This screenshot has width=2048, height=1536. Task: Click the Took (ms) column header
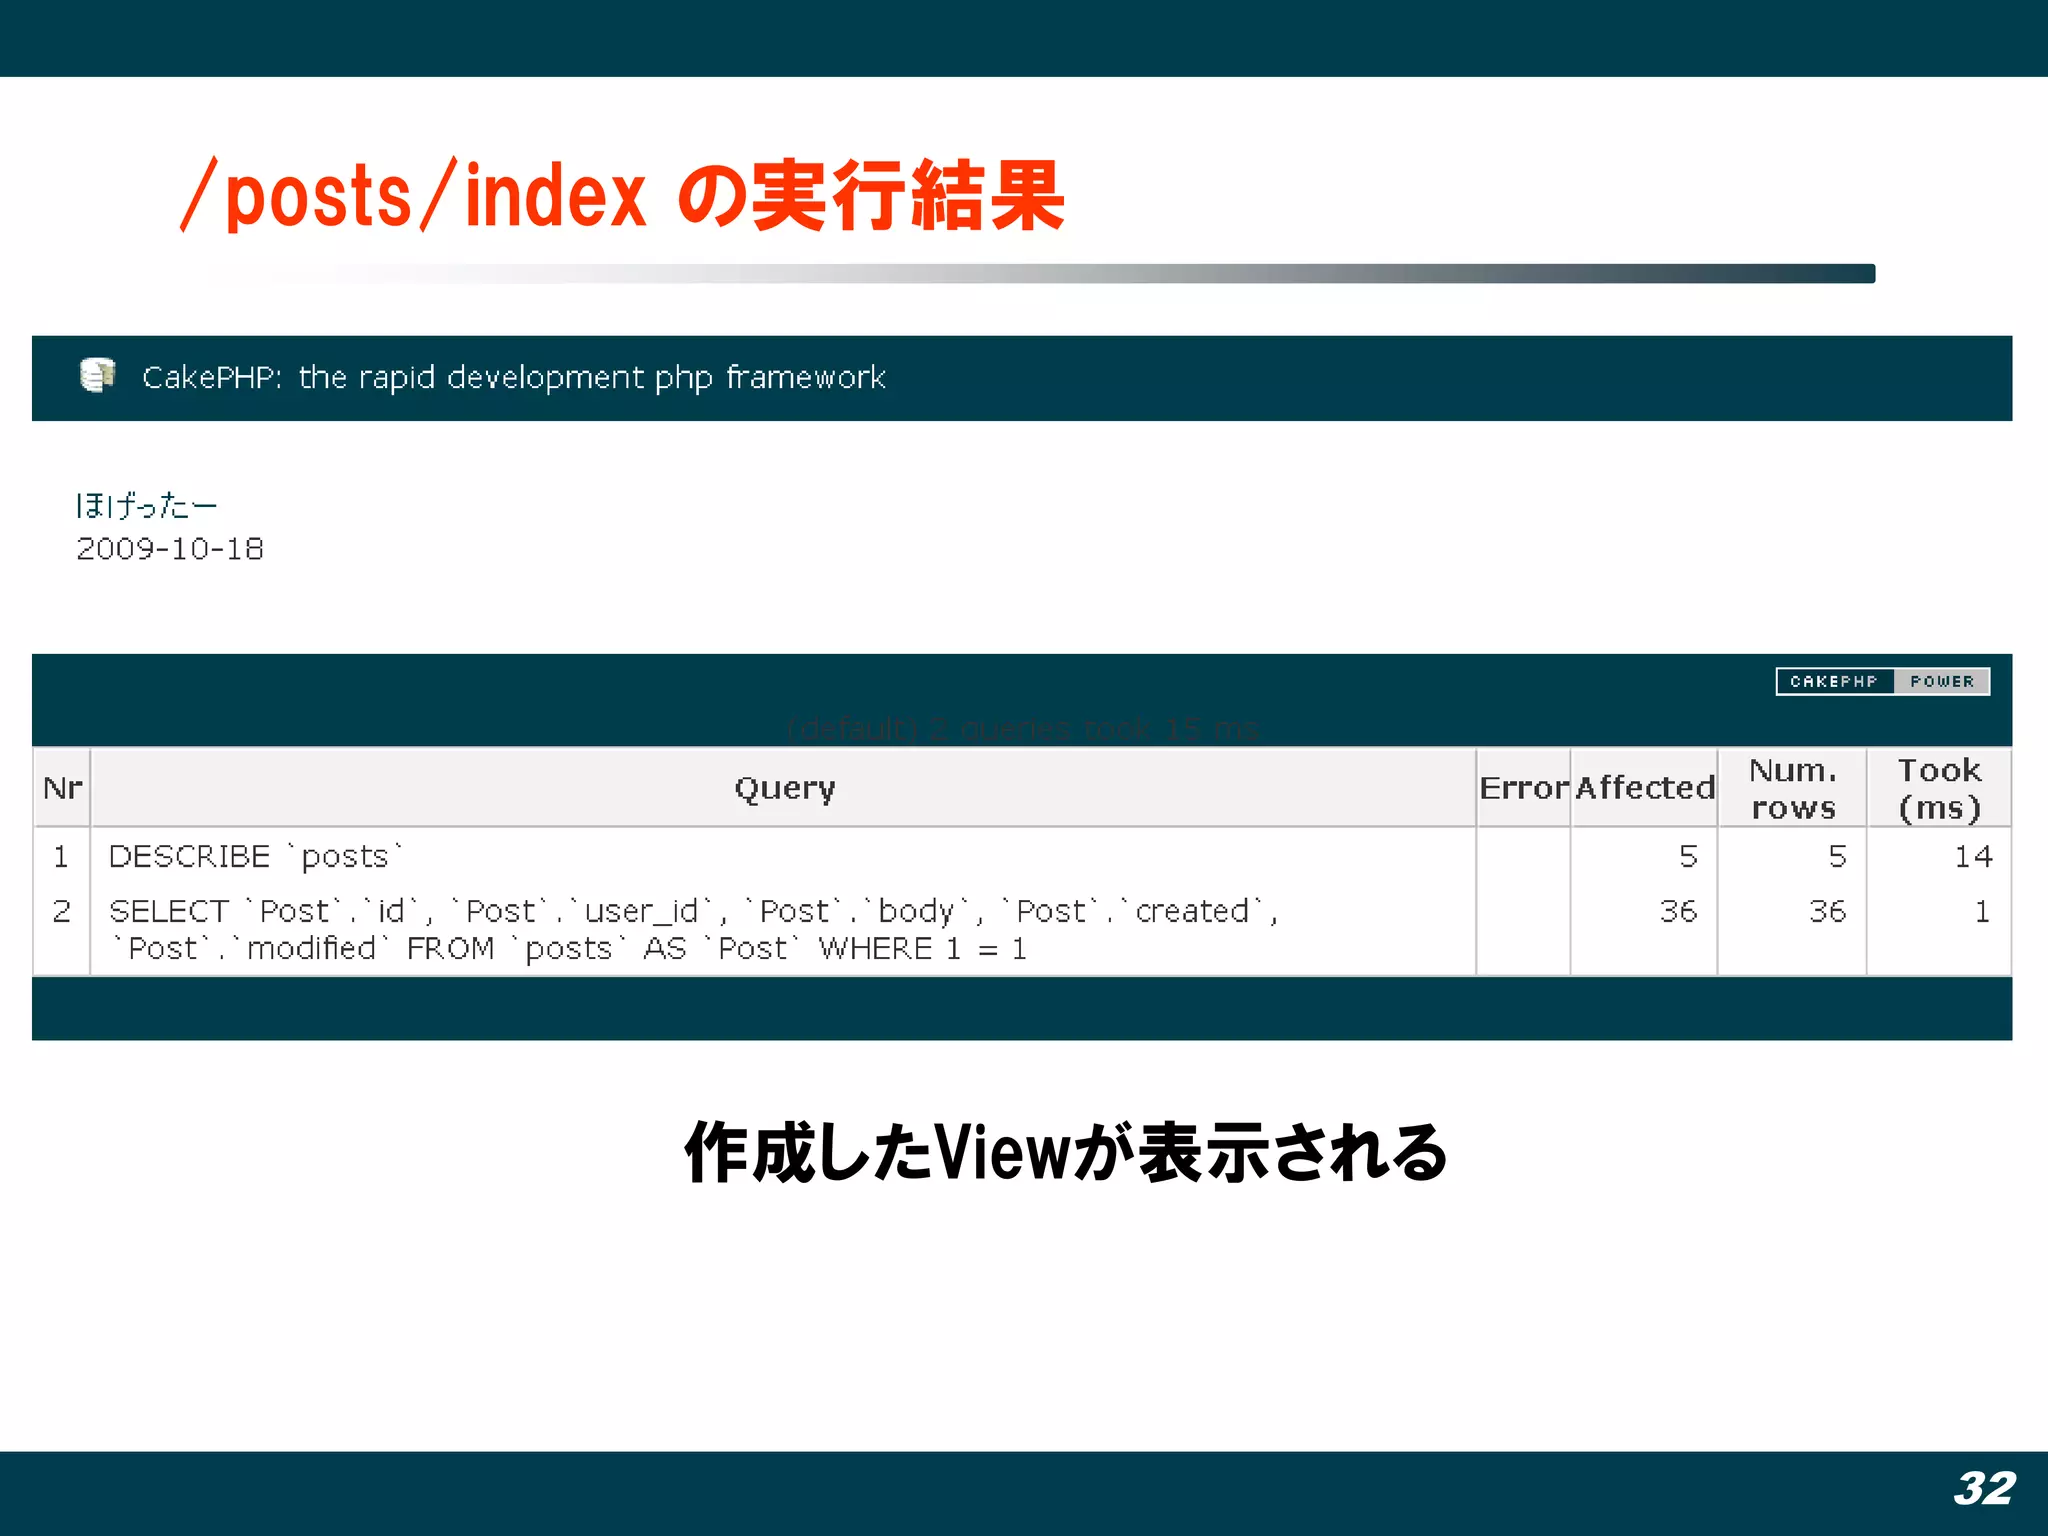click(x=1939, y=788)
